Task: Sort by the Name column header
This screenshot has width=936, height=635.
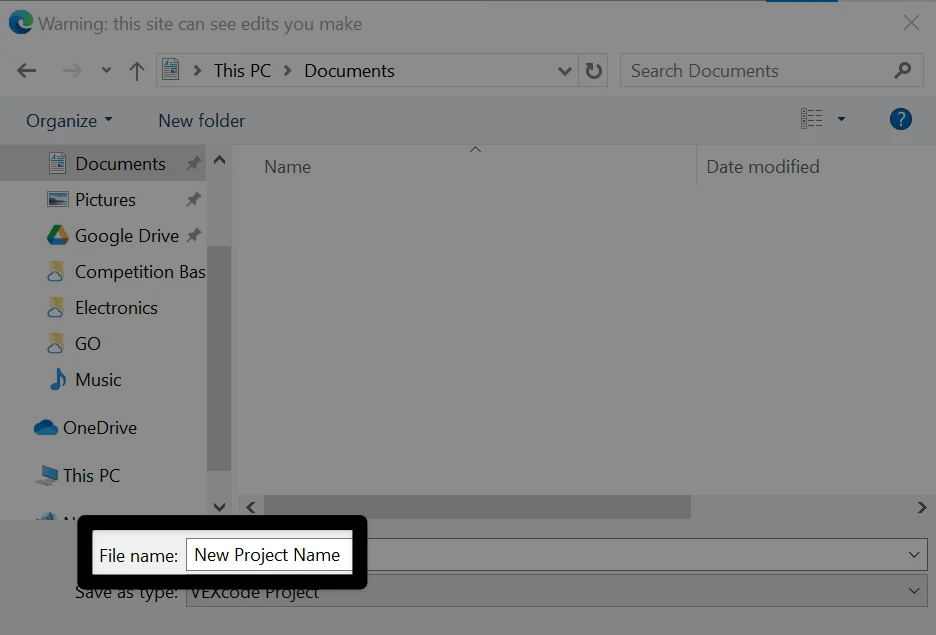Action: coord(287,166)
